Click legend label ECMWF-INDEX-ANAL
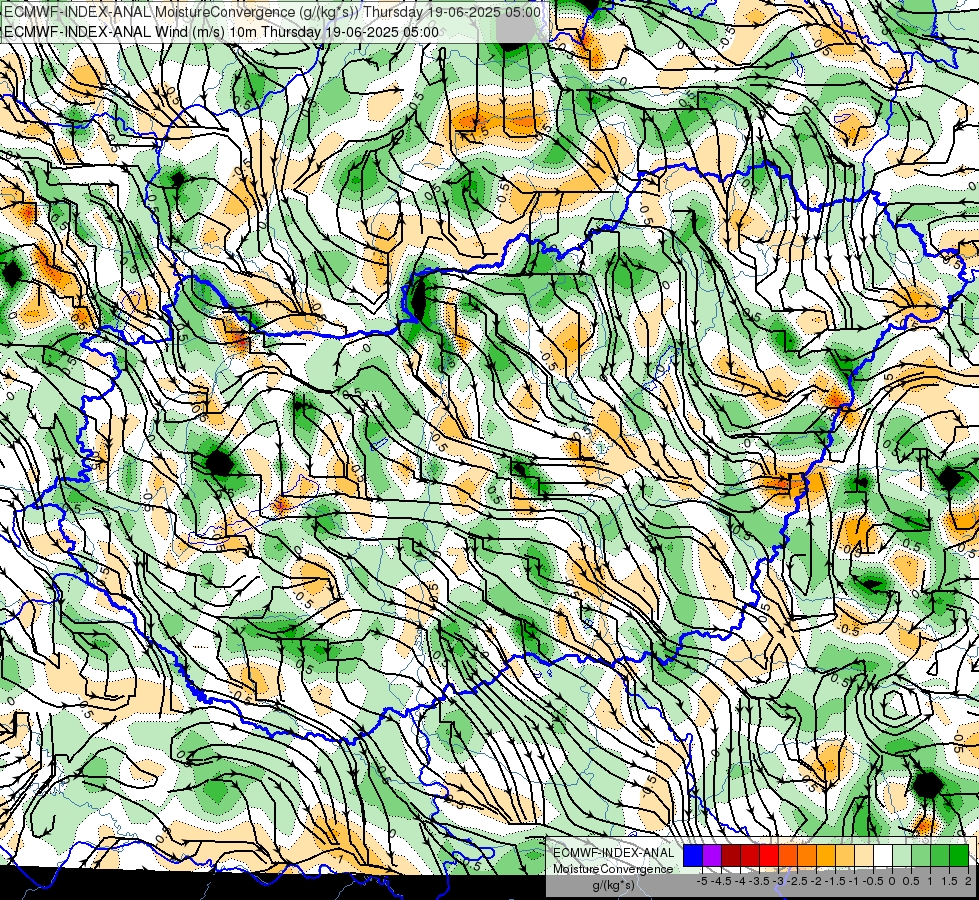979x900 pixels. (613, 853)
